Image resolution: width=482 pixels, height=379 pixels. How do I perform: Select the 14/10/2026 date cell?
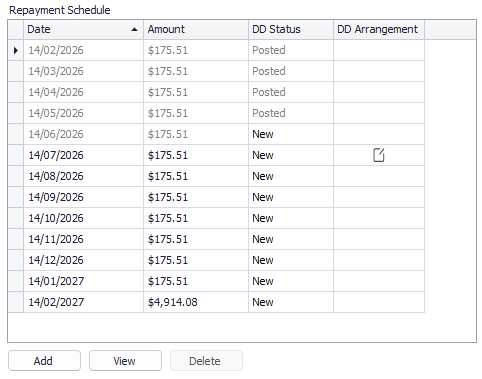[x=83, y=218]
